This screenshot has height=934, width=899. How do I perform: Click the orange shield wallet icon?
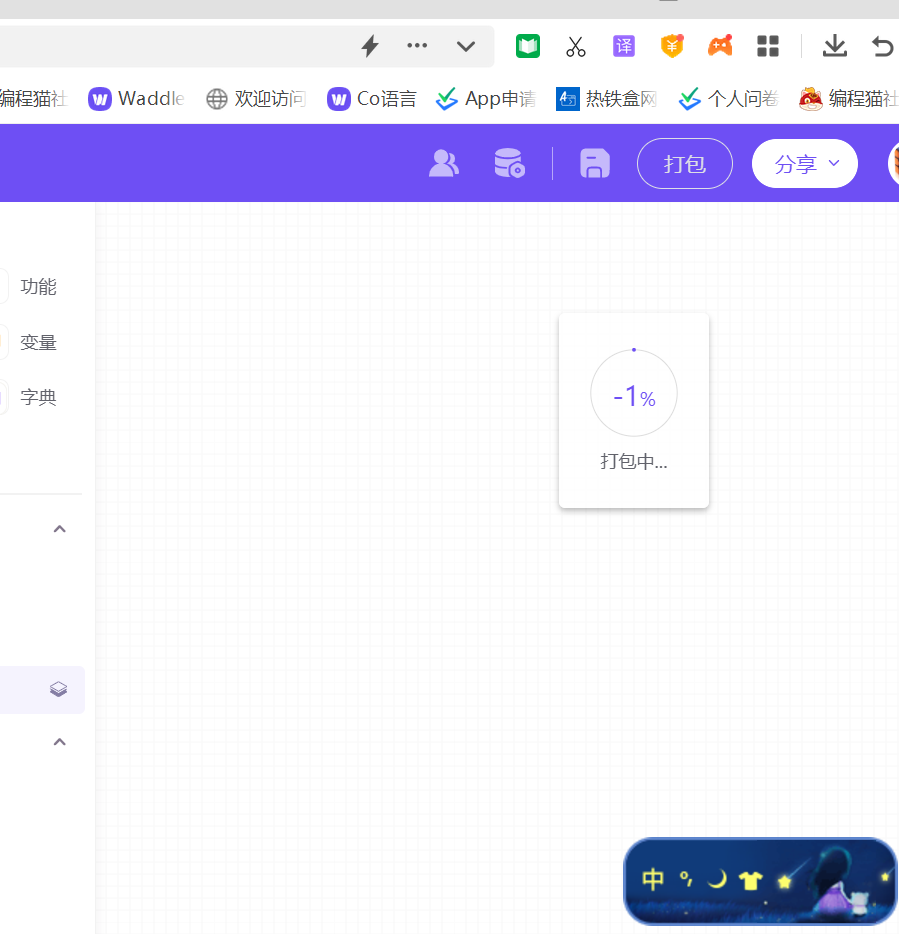click(x=672, y=46)
